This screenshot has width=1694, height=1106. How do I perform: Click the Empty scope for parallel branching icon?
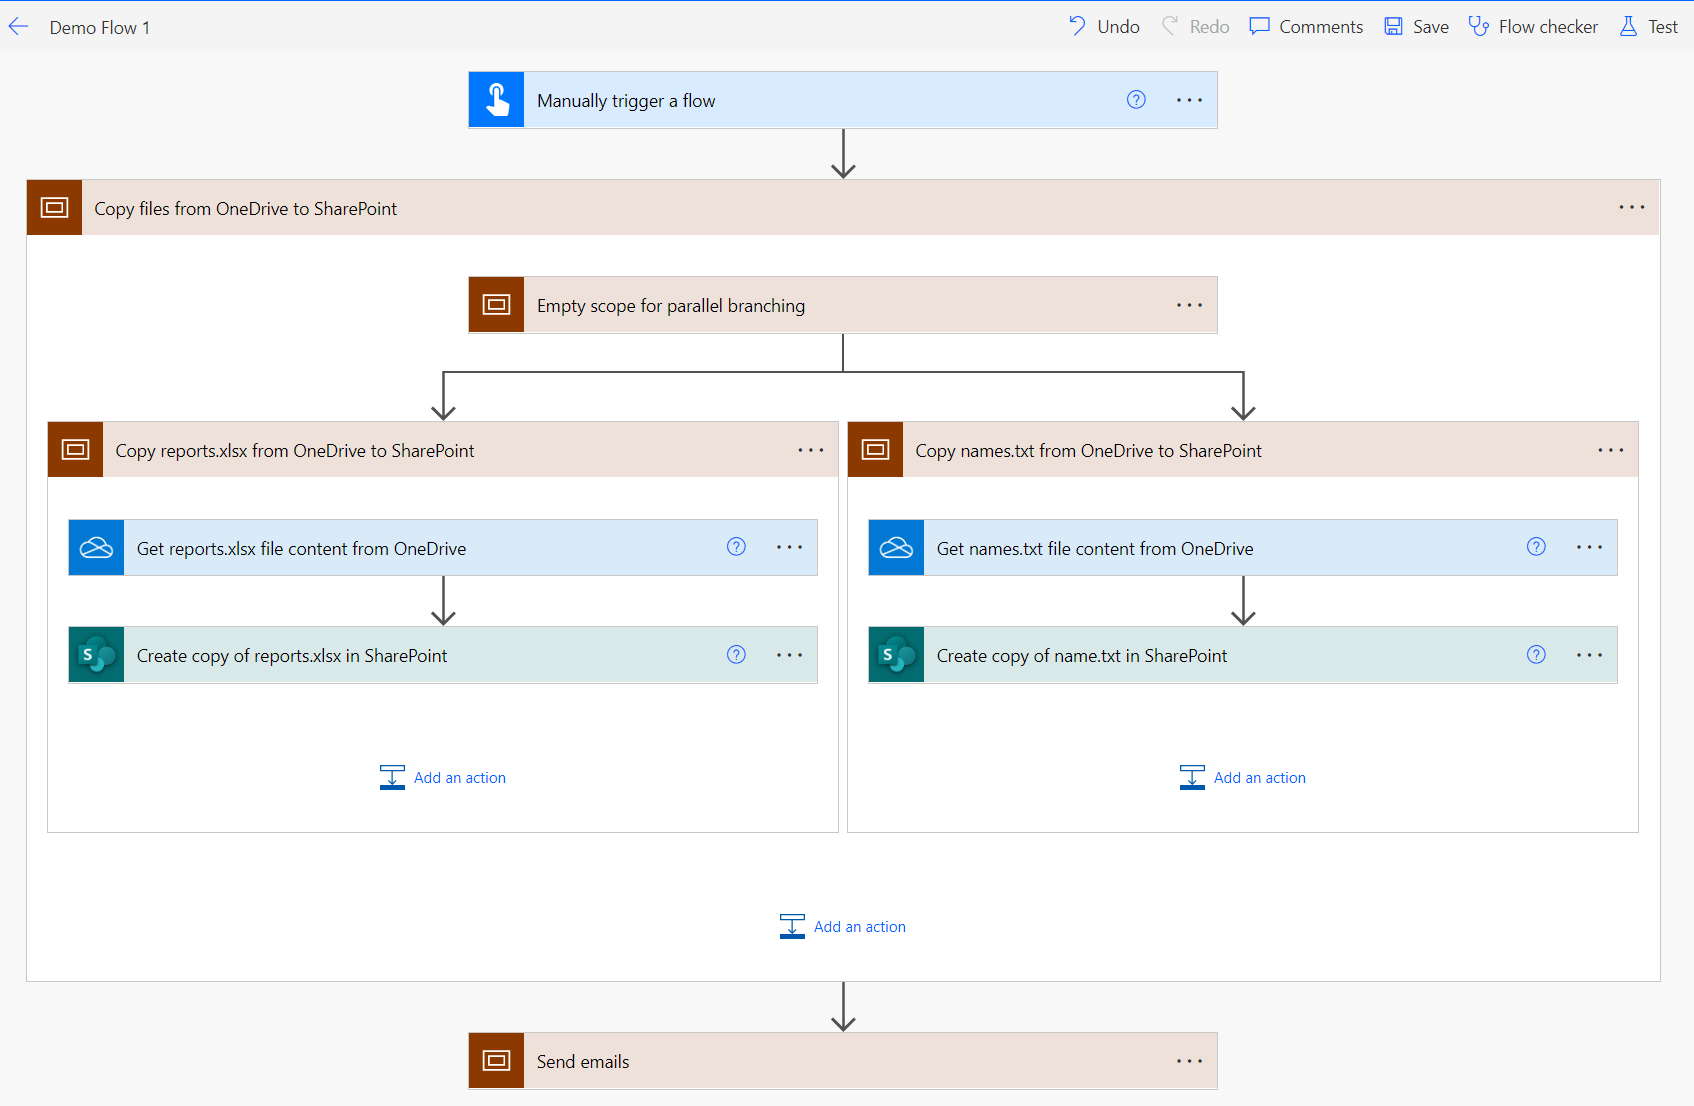coord(496,305)
